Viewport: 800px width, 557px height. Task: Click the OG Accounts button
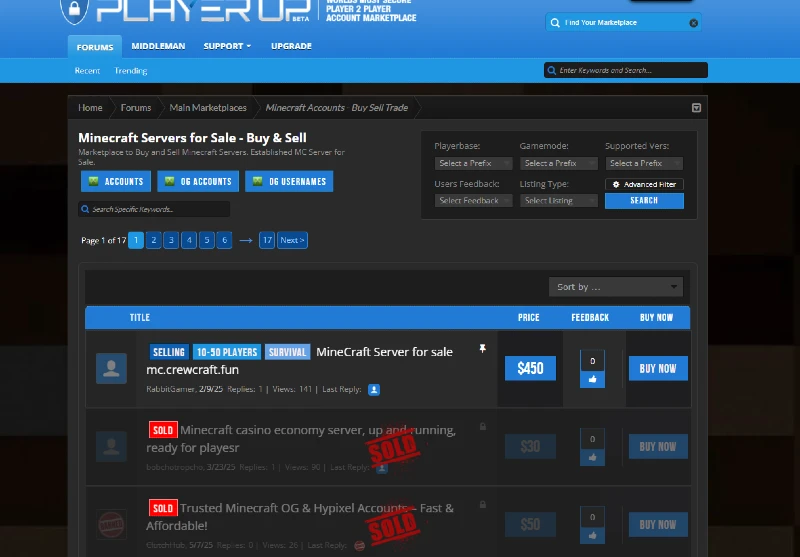pos(198,182)
